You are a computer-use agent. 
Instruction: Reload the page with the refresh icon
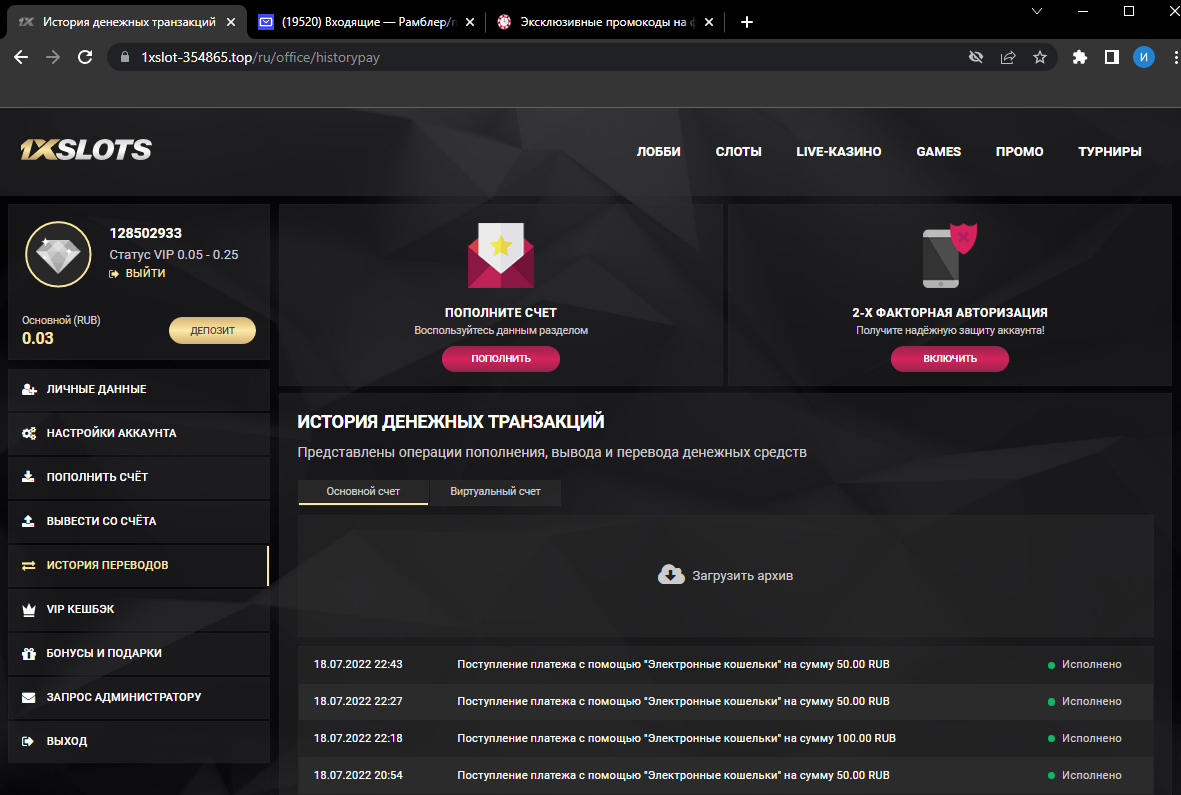point(85,57)
